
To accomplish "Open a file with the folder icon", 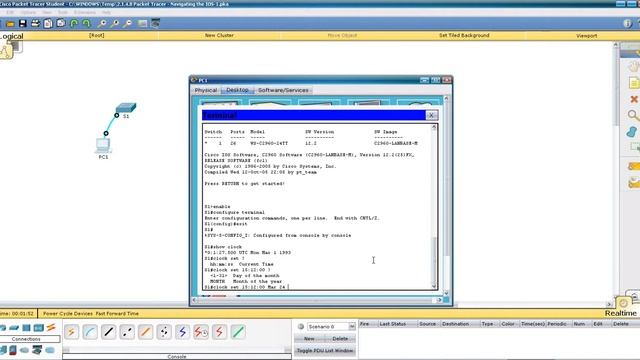I will [x=10, y=24].
